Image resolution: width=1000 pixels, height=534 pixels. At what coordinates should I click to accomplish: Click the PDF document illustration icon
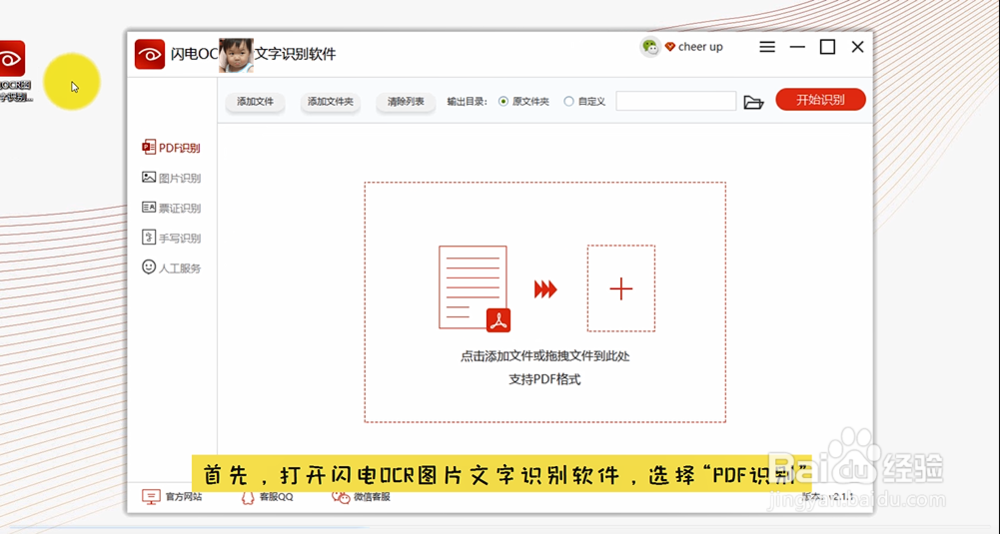click(x=474, y=288)
